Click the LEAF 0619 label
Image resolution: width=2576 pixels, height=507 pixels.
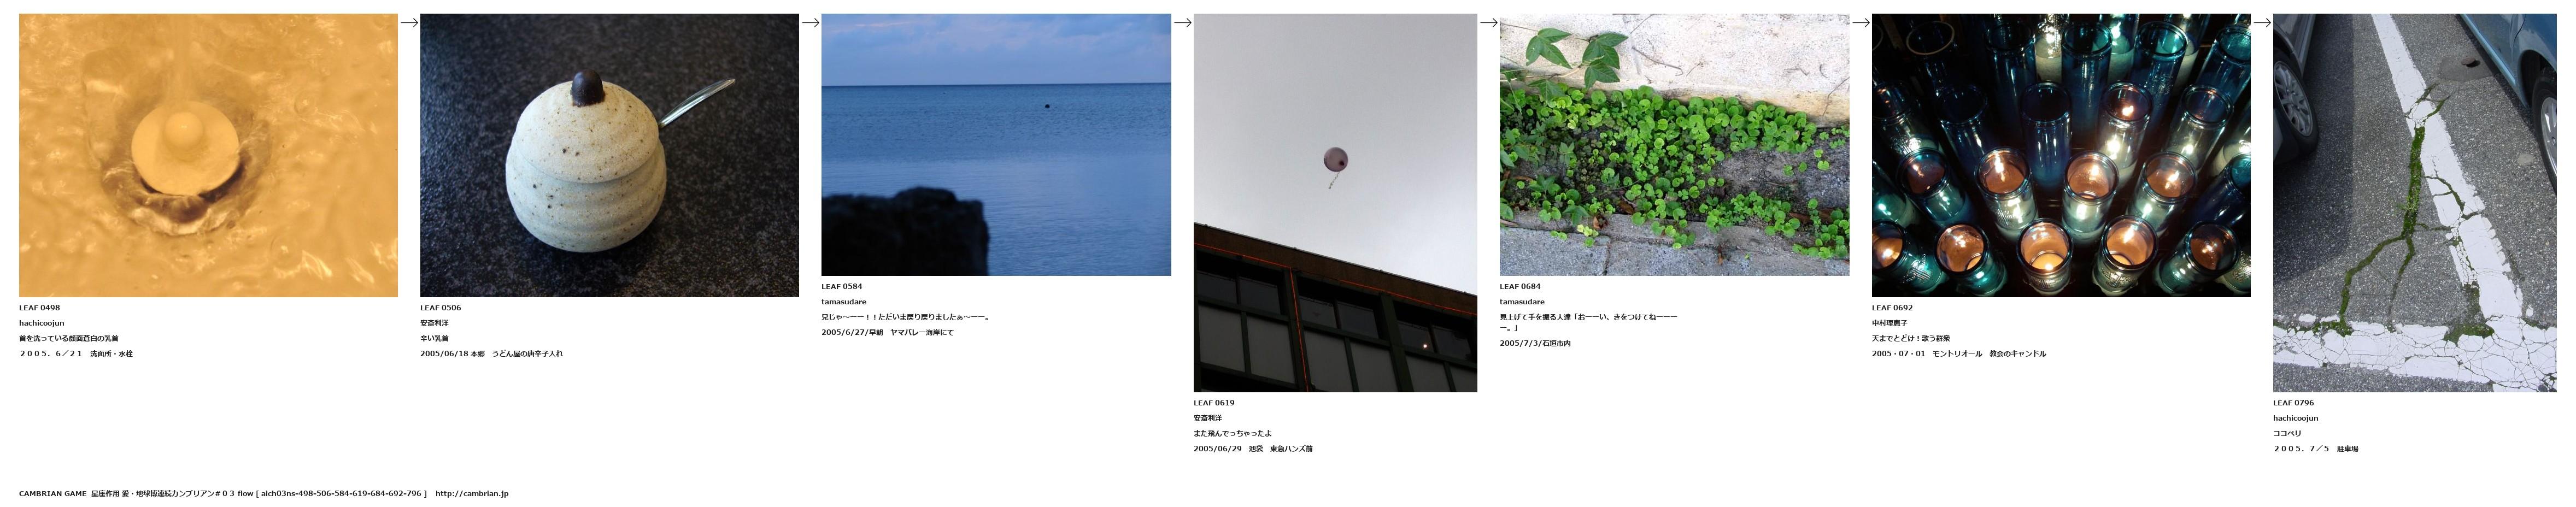click(1214, 403)
